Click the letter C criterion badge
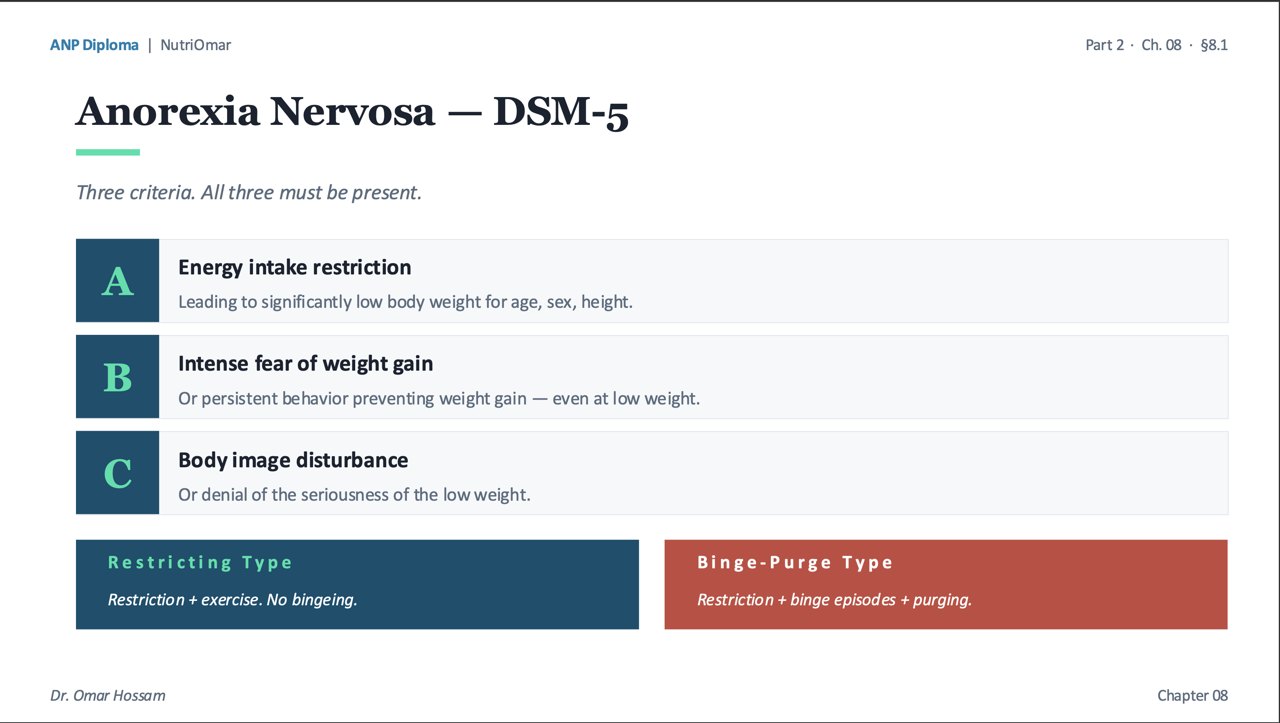Image resolution: width=1280 pixels, height=723 pixels. 117,473
